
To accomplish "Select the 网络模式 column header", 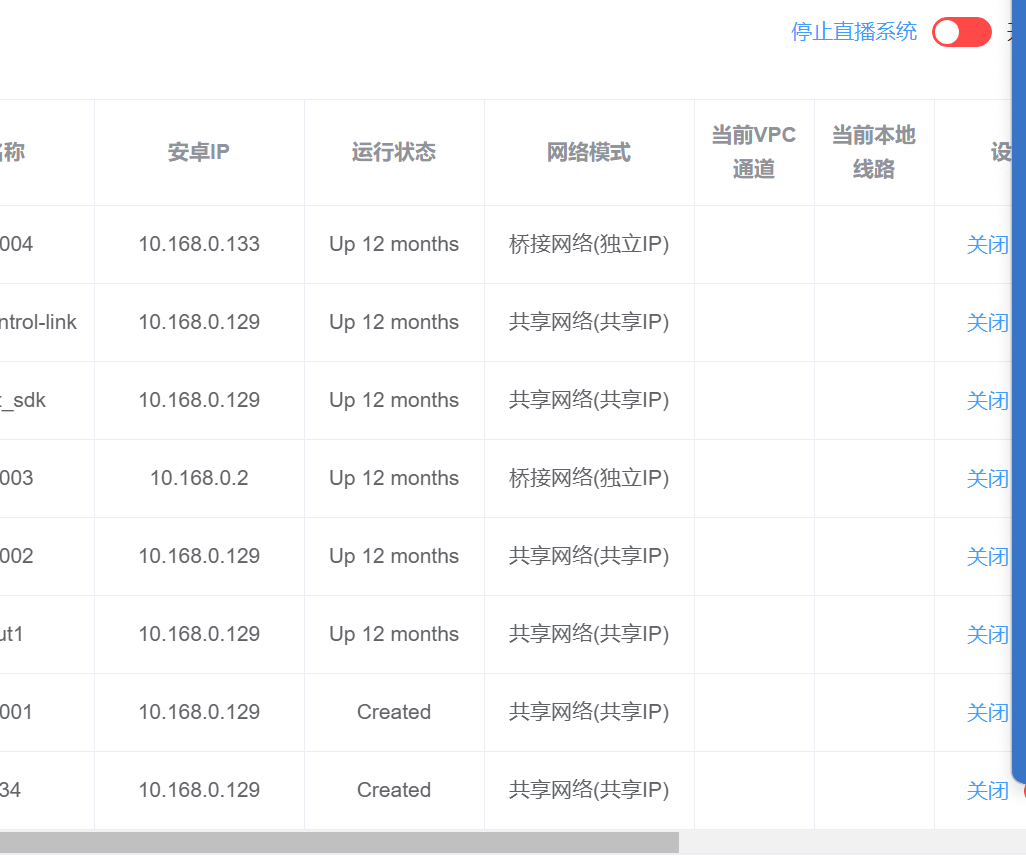I will 589,153.
